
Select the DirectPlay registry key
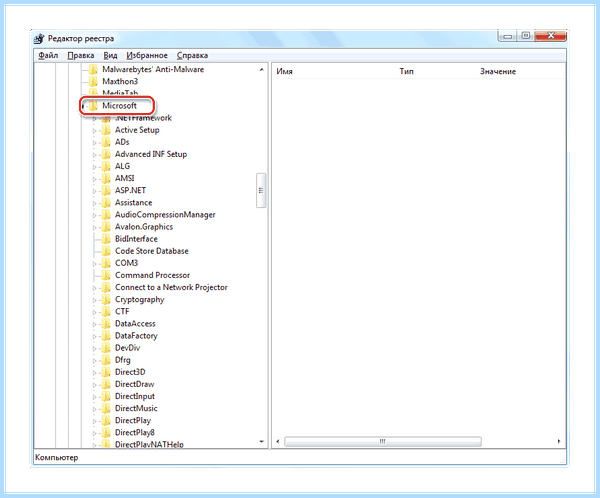pos(133,420)
